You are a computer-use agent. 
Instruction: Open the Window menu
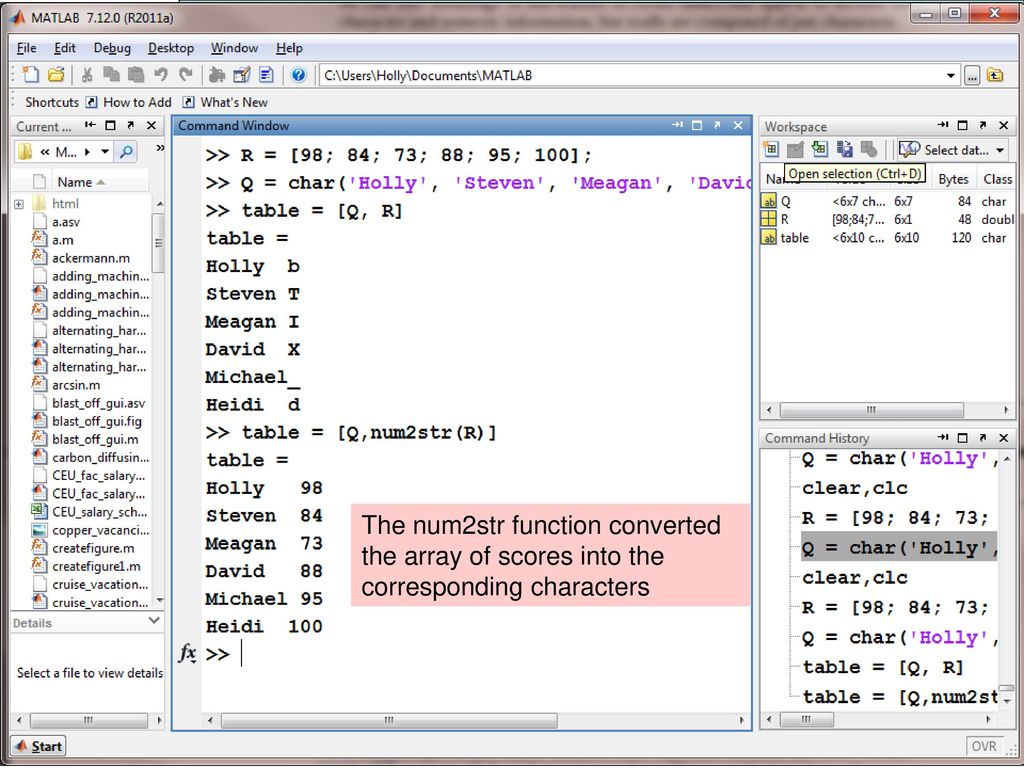[234, 48]
